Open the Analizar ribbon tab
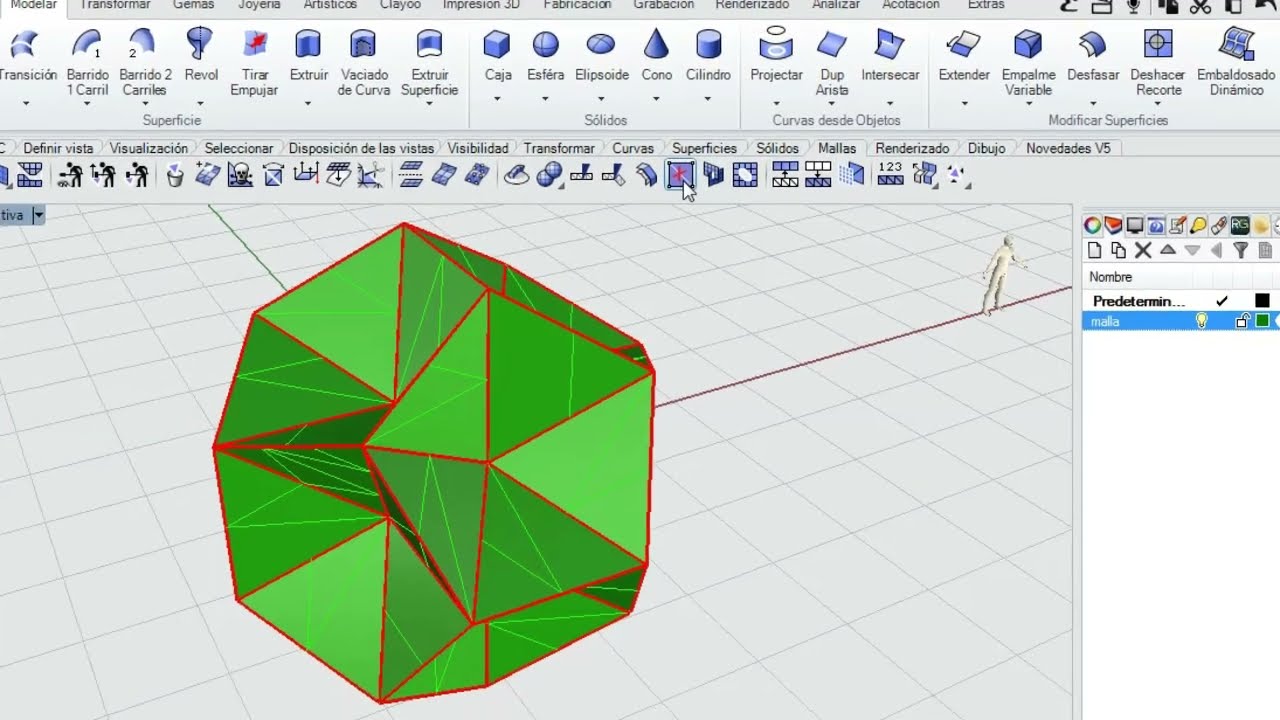 [836, 5]
